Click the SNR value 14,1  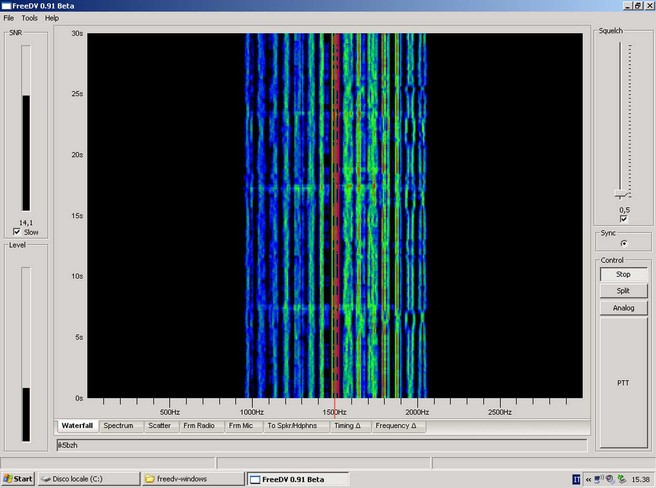(26, 223)
